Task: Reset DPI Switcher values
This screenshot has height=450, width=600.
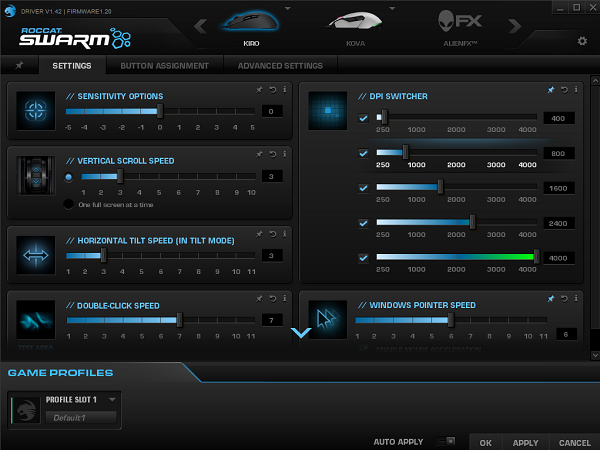Action: coord(564,90)
